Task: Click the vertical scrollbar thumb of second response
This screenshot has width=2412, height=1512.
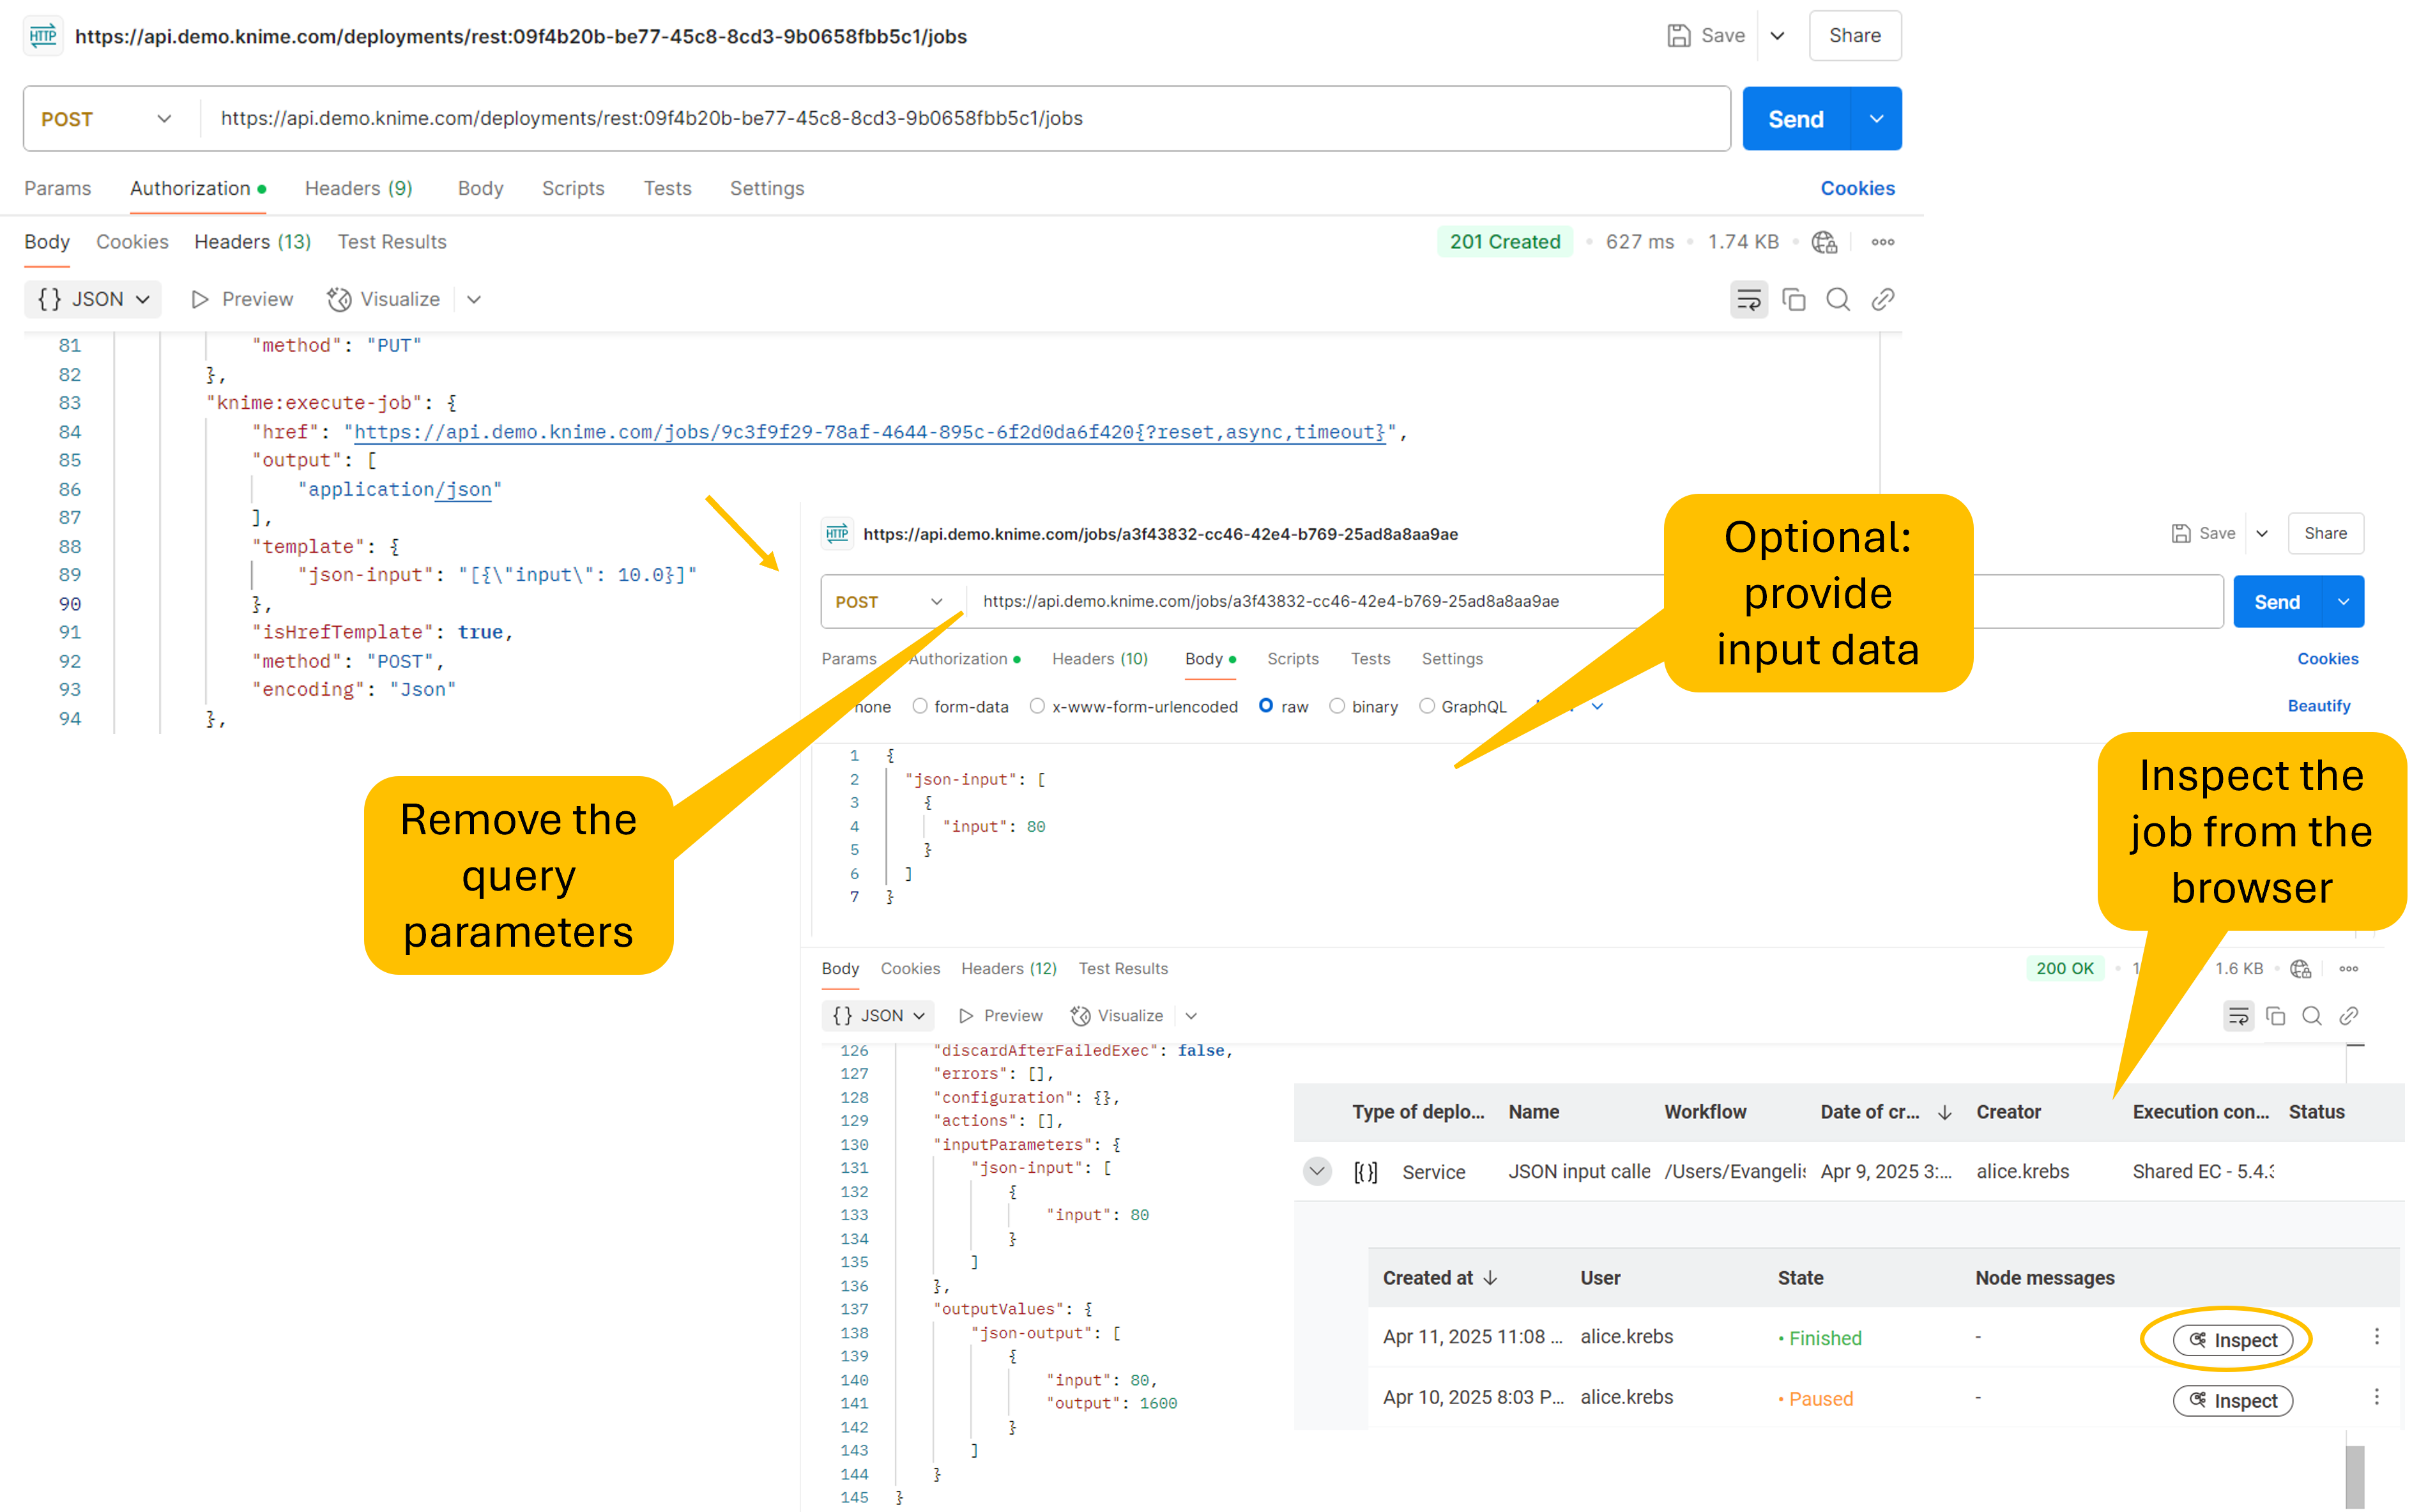Action: point(2355,1477)
